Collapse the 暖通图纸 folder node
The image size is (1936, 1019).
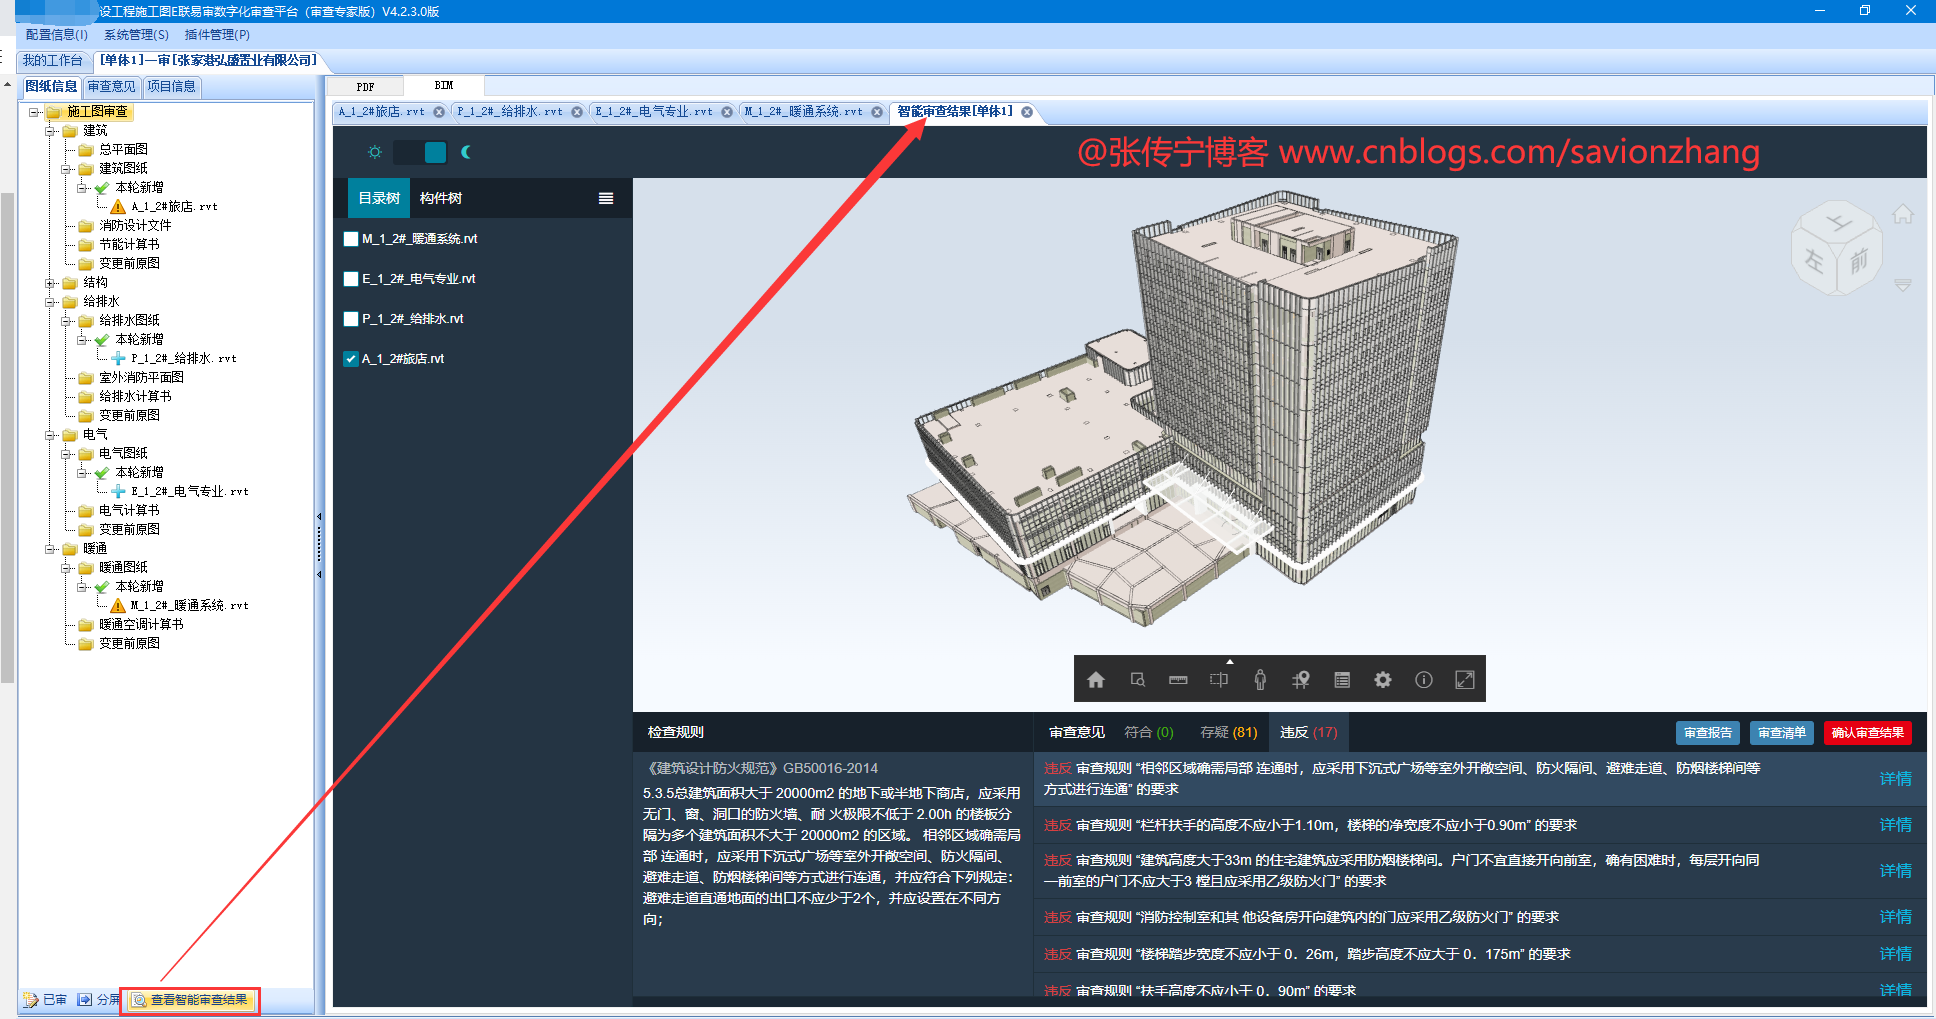pyautogui.click(x=66, y=568)
